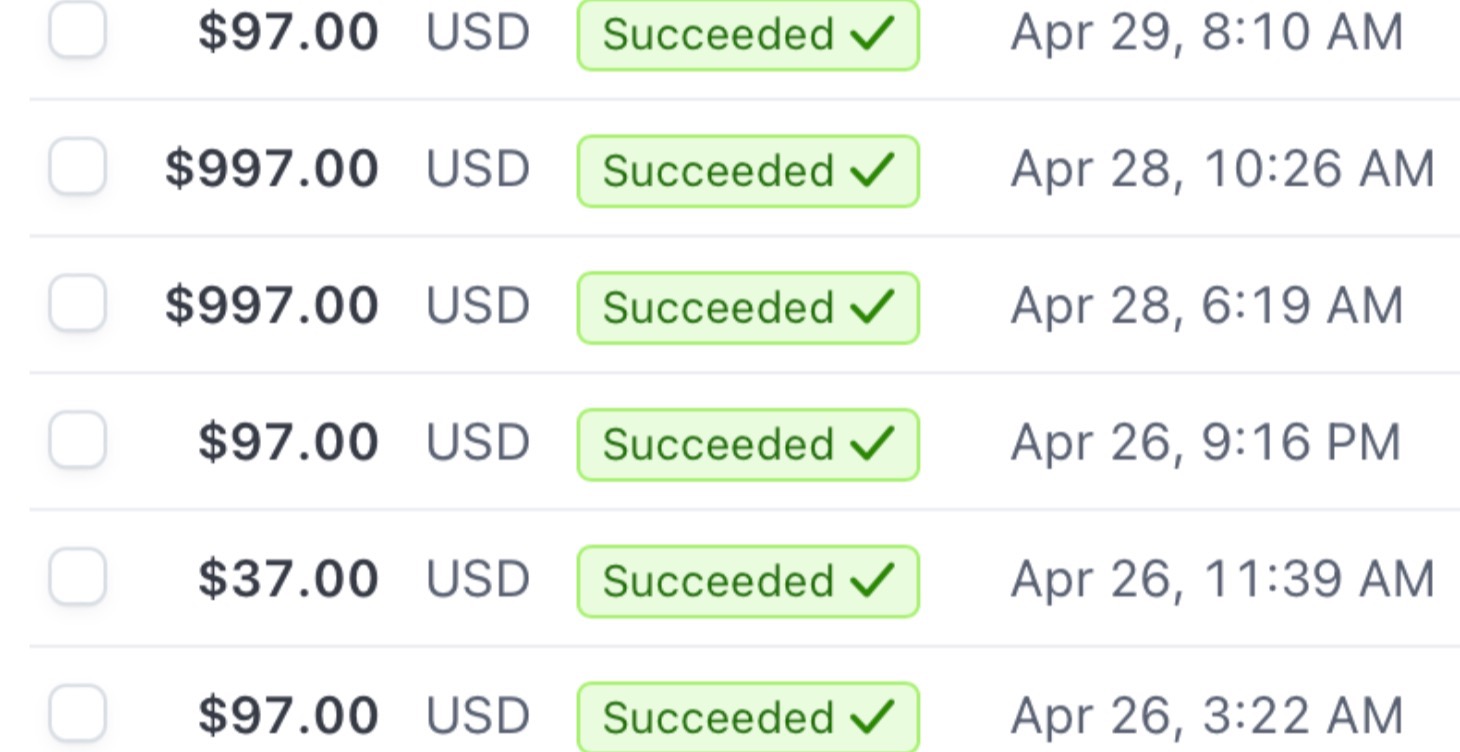The width and height of the screenshot is (1460, 752).
Task: Select the $37.00 payment checkbox
Action: point(77,577)
